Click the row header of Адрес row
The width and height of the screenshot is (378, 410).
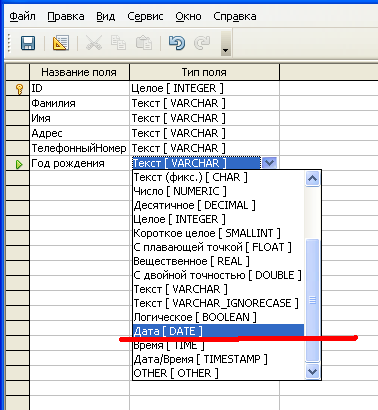click(x=17, y=133)
